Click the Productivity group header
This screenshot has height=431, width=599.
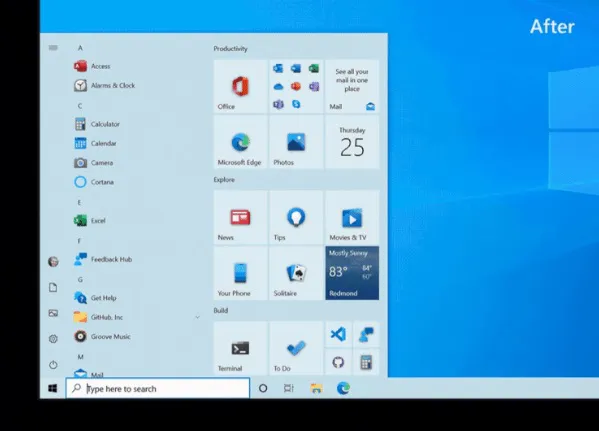point(230,49)
